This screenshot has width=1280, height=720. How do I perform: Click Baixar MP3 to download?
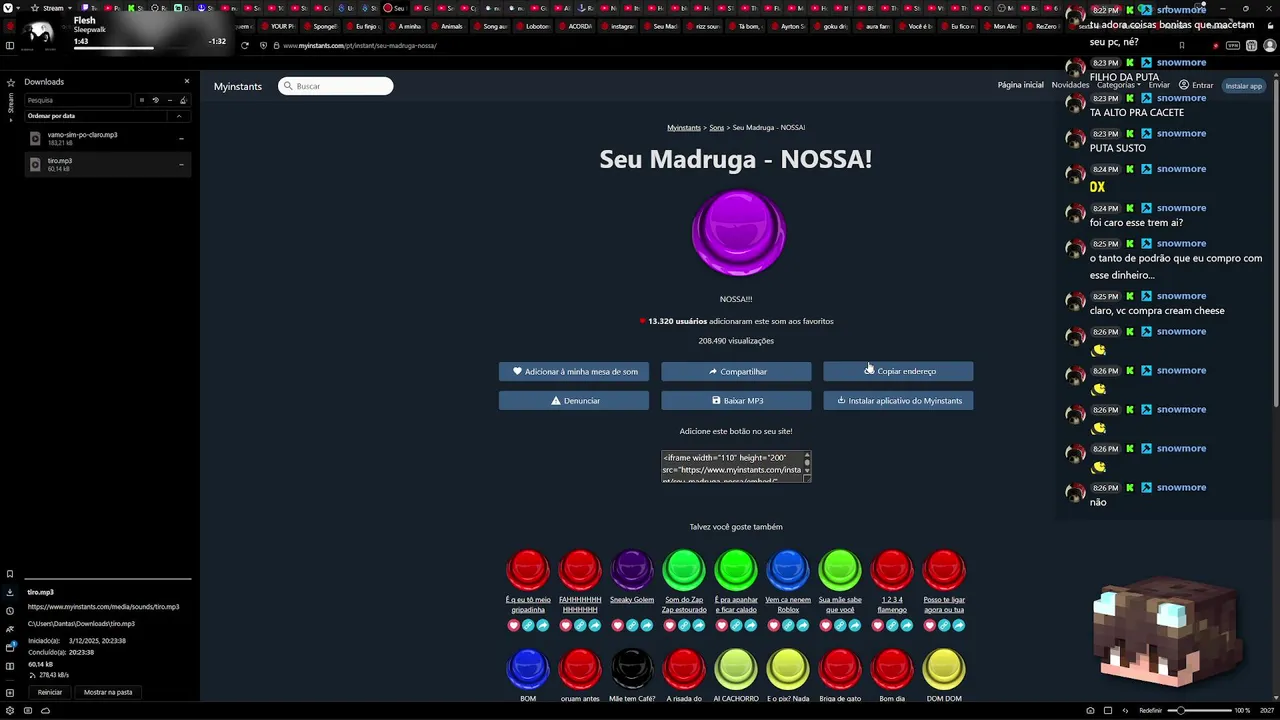(x=736, y=400)
